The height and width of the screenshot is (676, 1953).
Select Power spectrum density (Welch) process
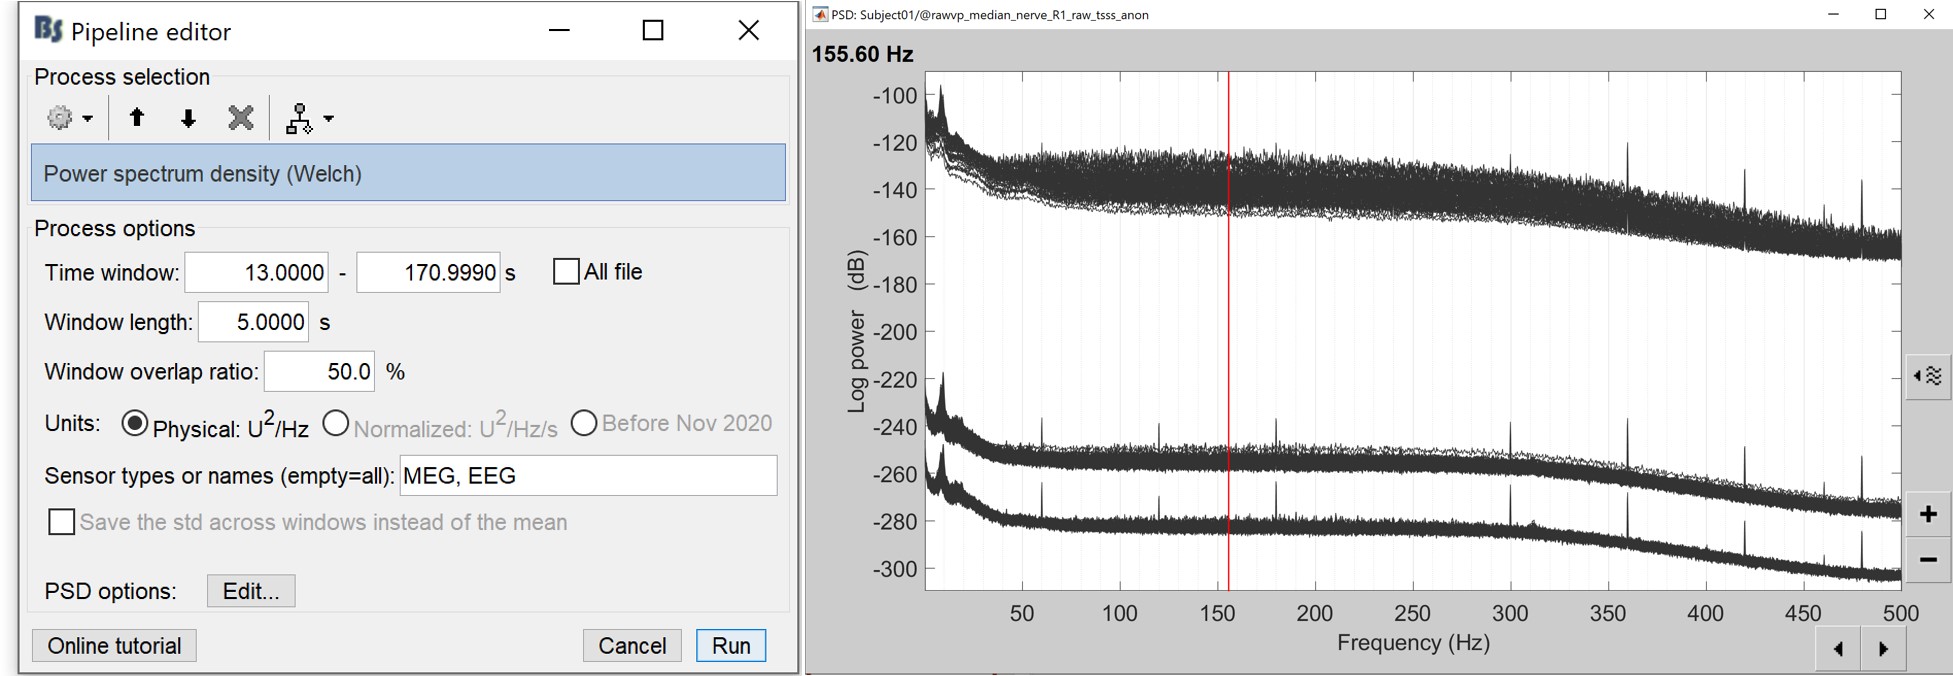click(x=408, y=173)
